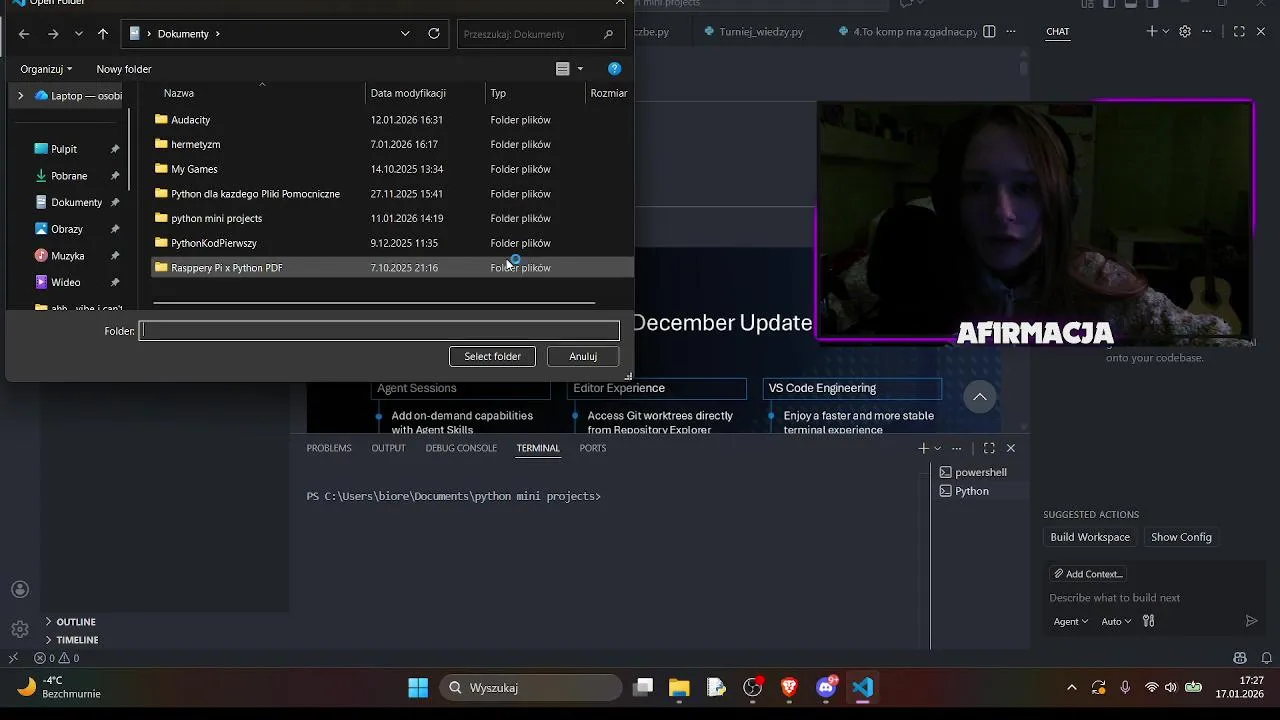Confirm with the Select folder button
This screenshot has width=1280, height=720.
(492, 356)
